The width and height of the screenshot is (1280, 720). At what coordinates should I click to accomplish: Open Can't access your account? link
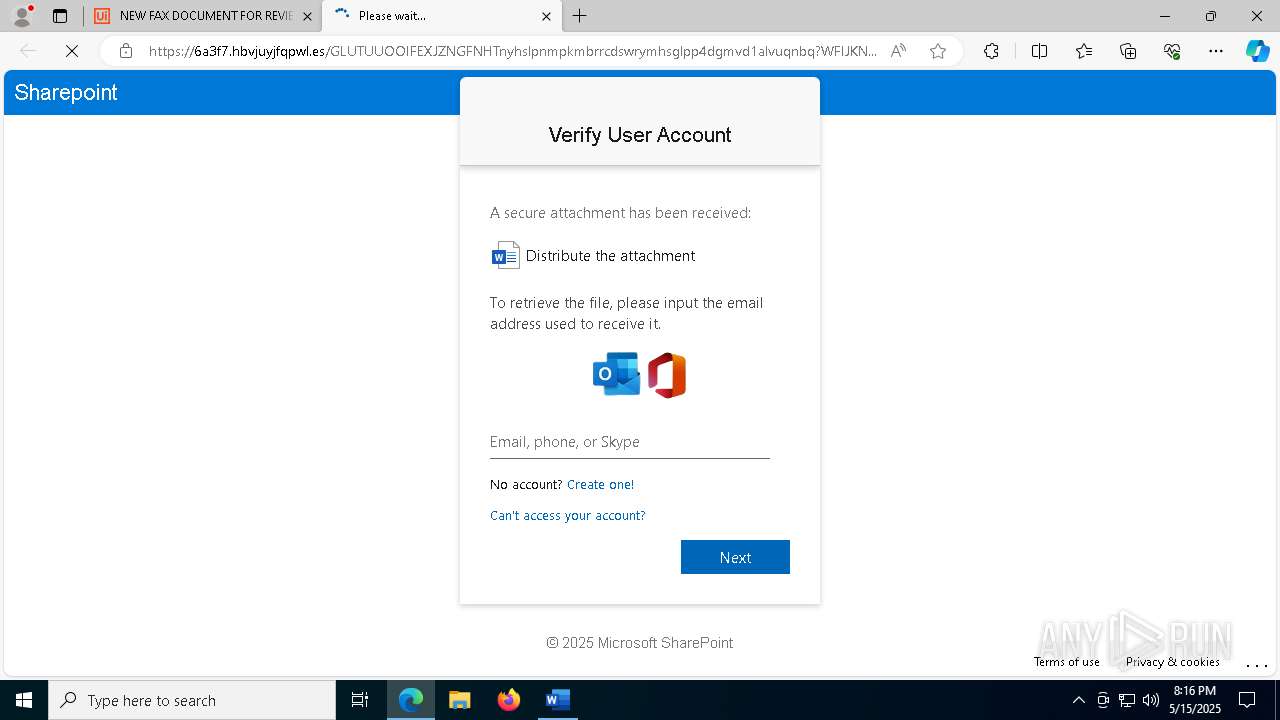(567, 516)
